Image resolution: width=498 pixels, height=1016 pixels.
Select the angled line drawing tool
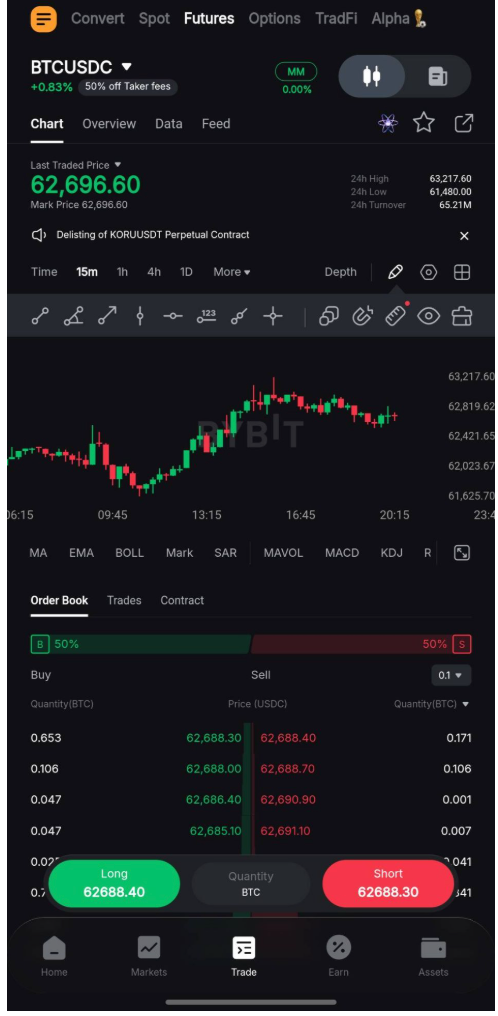73,316
